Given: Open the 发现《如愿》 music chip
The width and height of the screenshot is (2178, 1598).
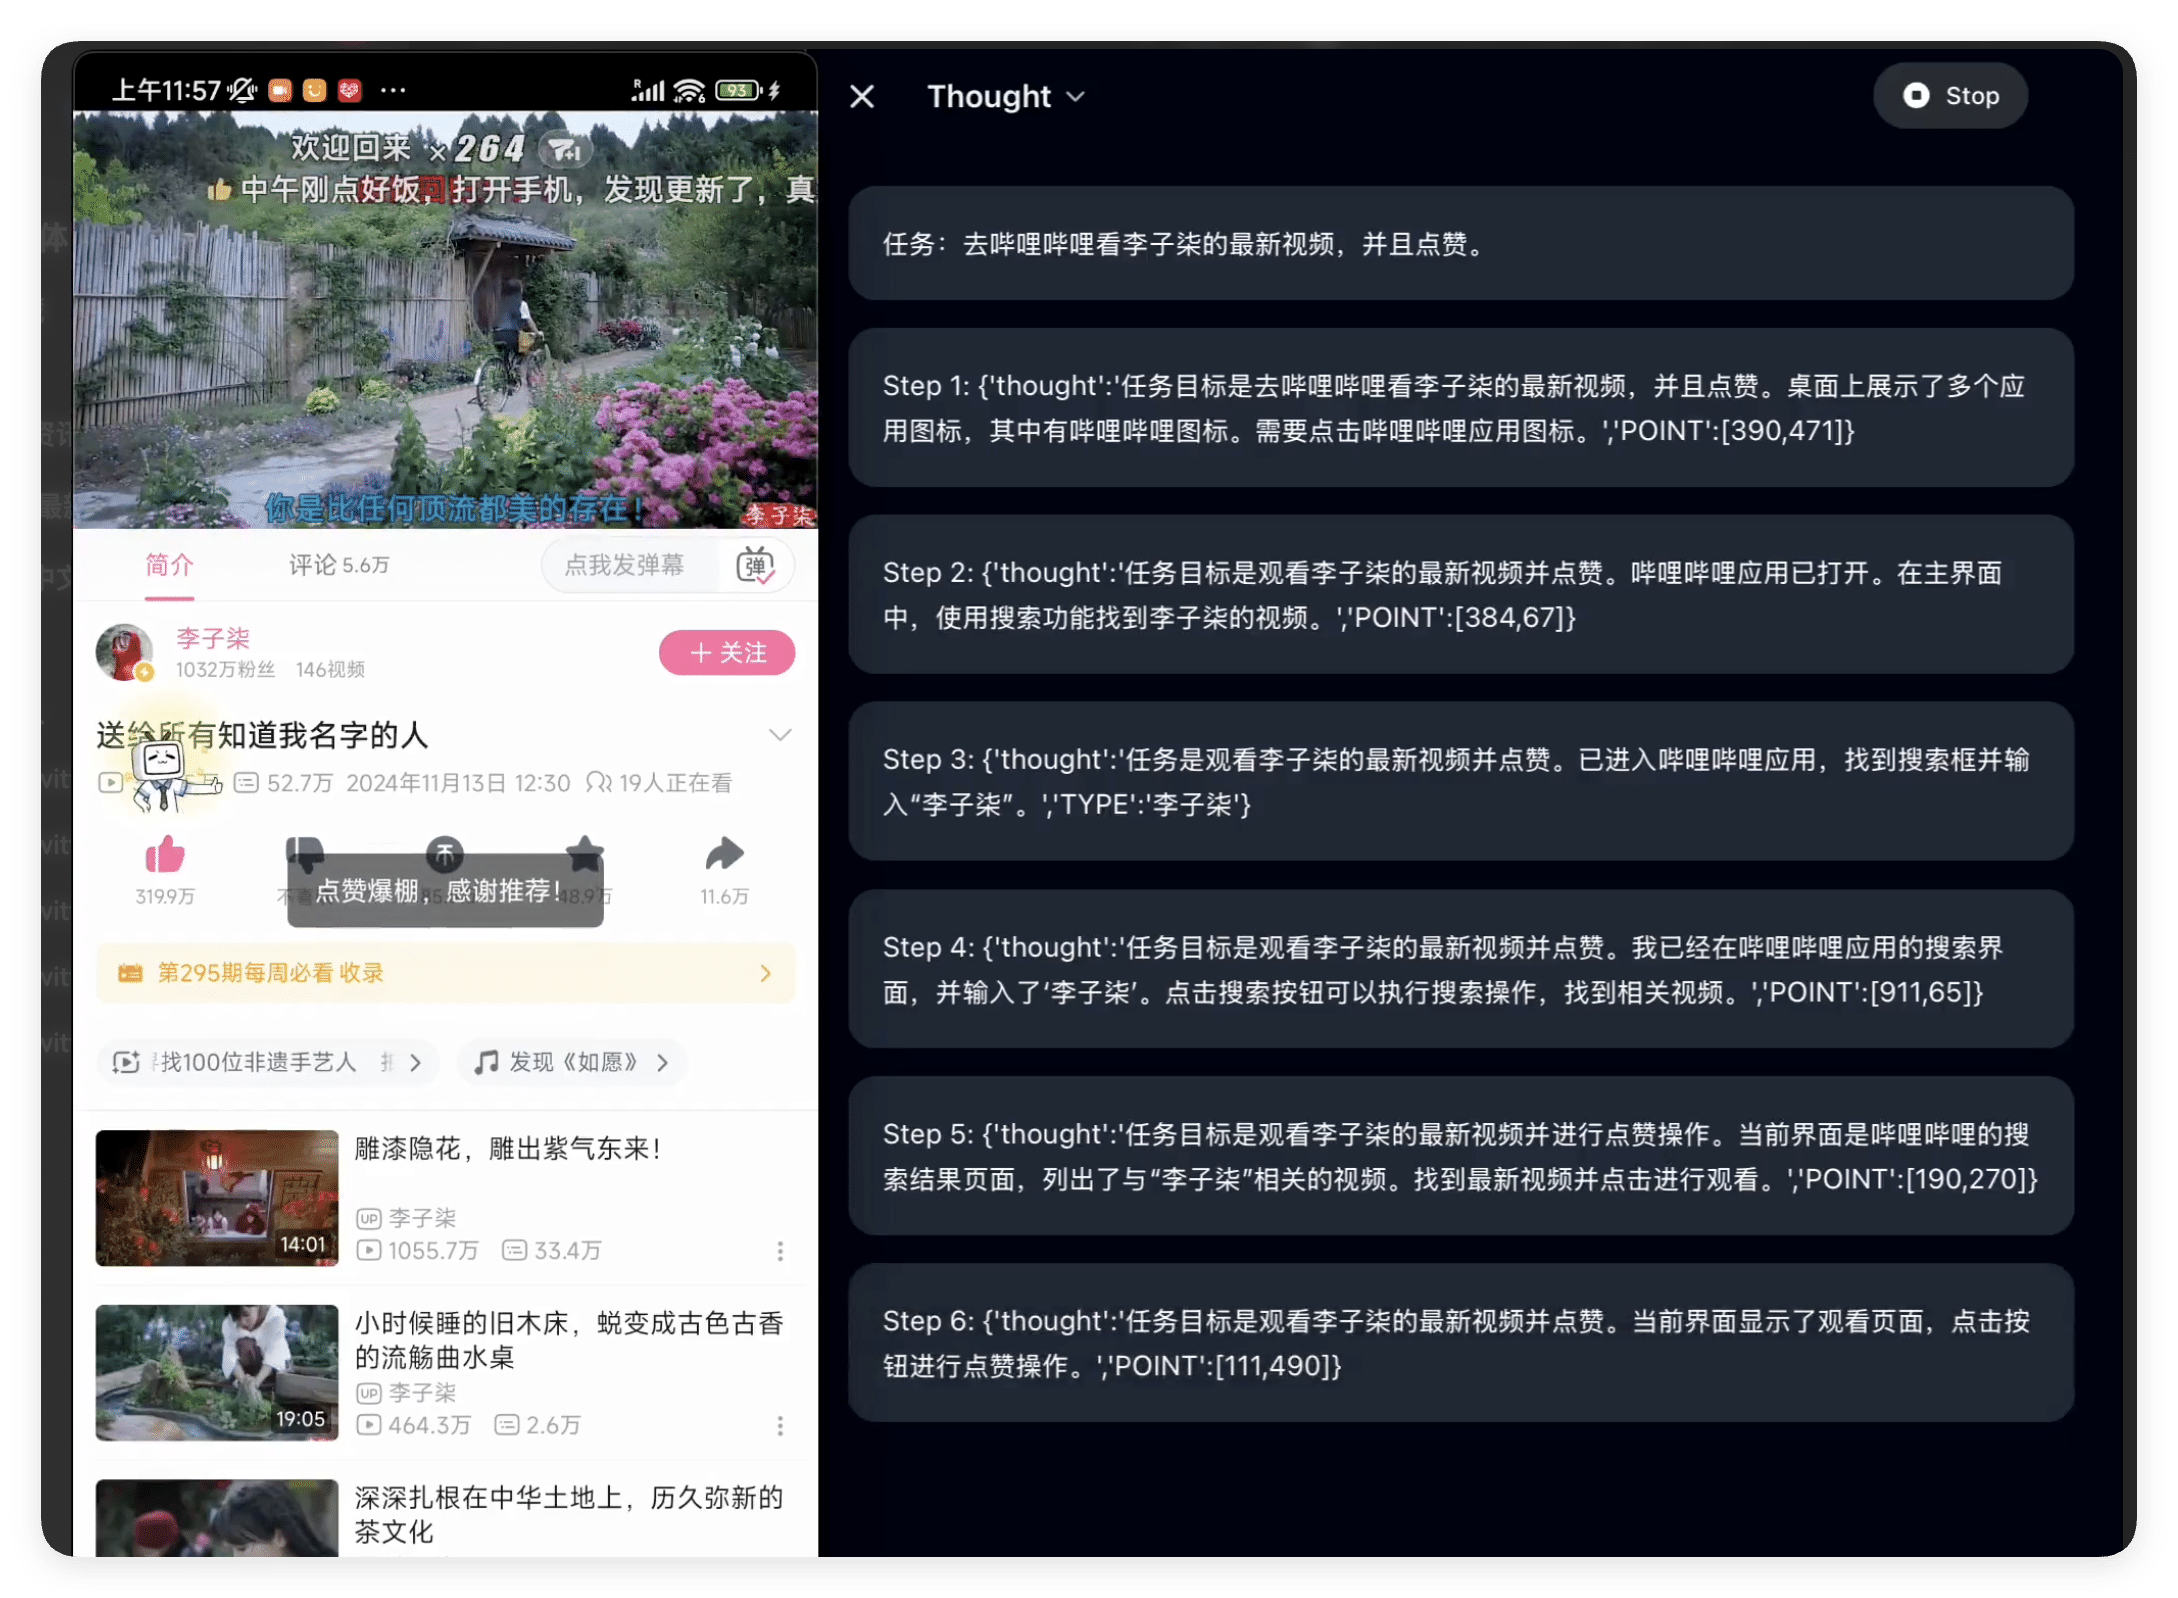Looking at the screenshot, I should pyautogui.click(x=572, y=1062).
